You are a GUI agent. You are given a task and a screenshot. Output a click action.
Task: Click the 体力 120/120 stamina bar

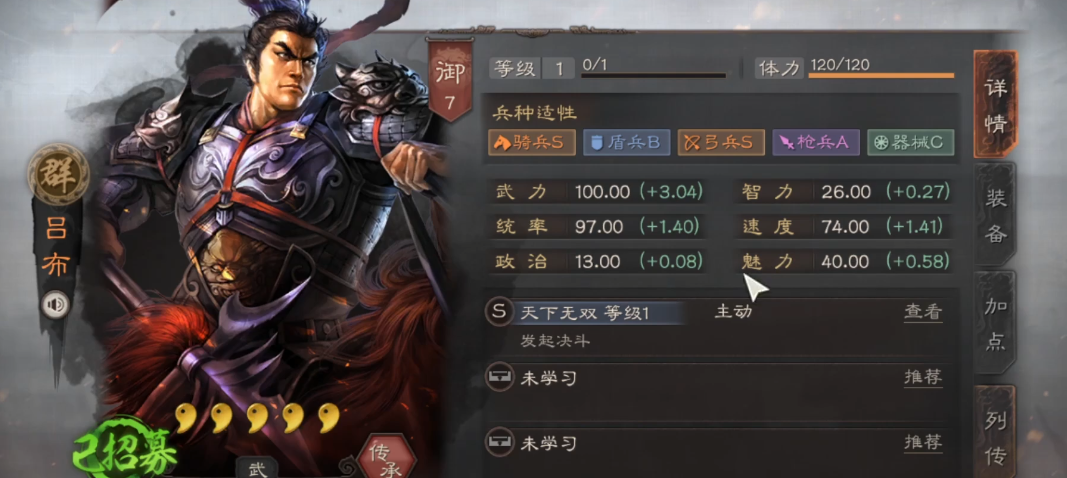pyautogui.click(x=881, y=74)
